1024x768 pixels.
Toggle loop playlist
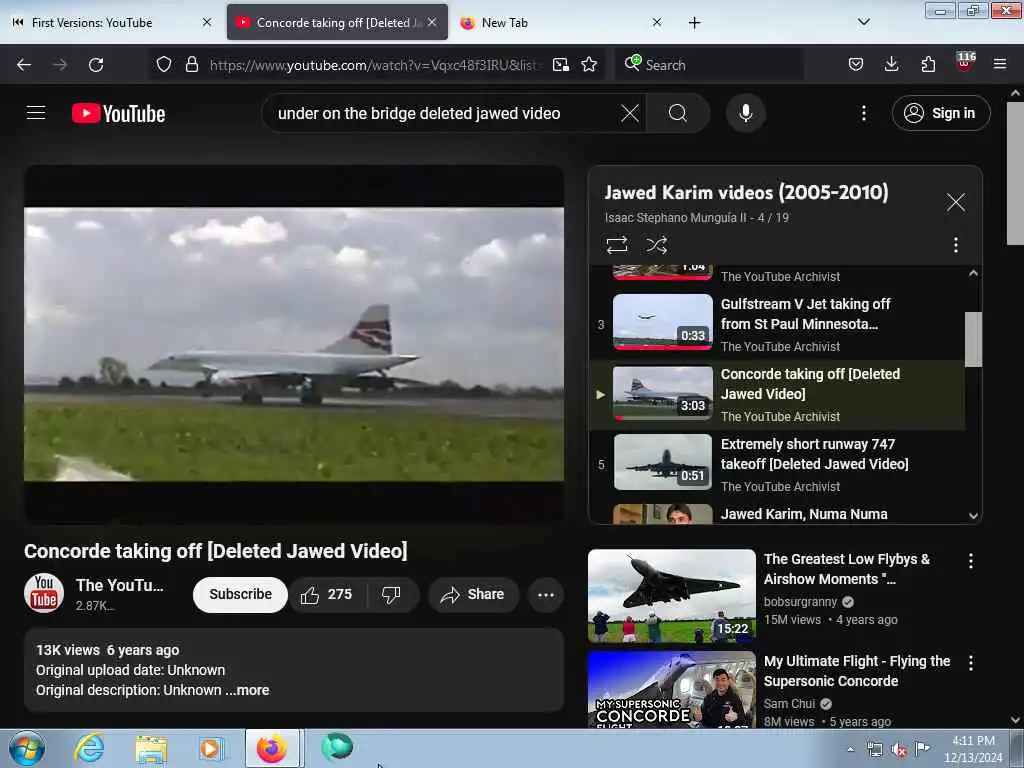pos(616,245)
